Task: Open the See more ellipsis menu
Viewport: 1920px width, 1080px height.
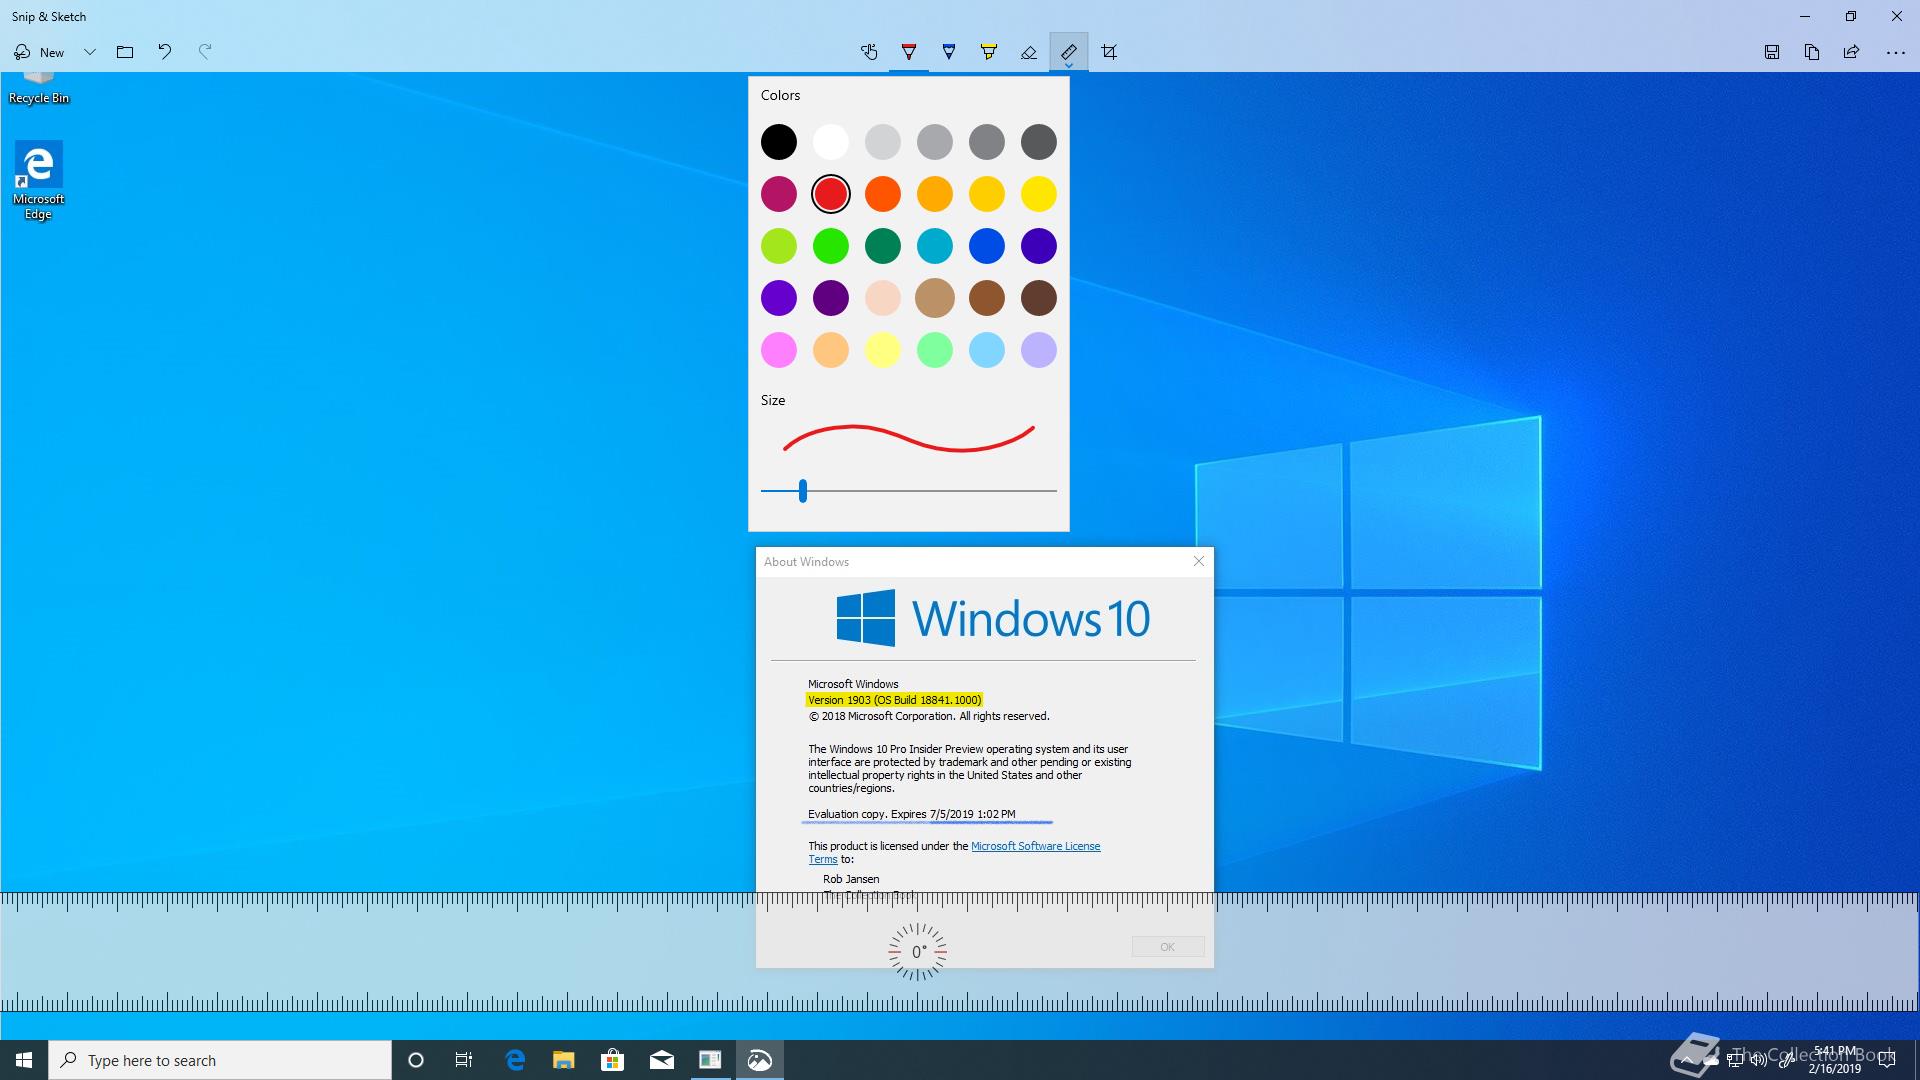Action: click(1895, 52)
